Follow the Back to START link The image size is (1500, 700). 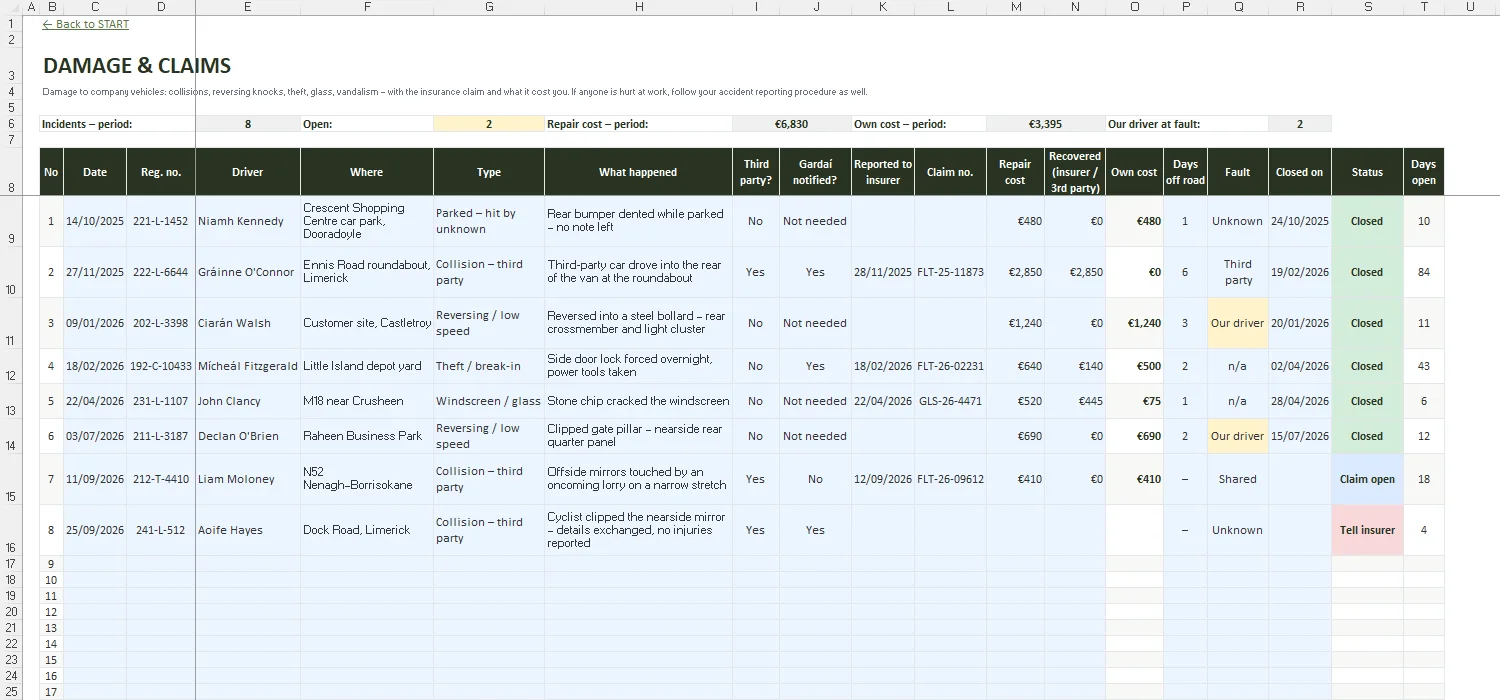86,24
